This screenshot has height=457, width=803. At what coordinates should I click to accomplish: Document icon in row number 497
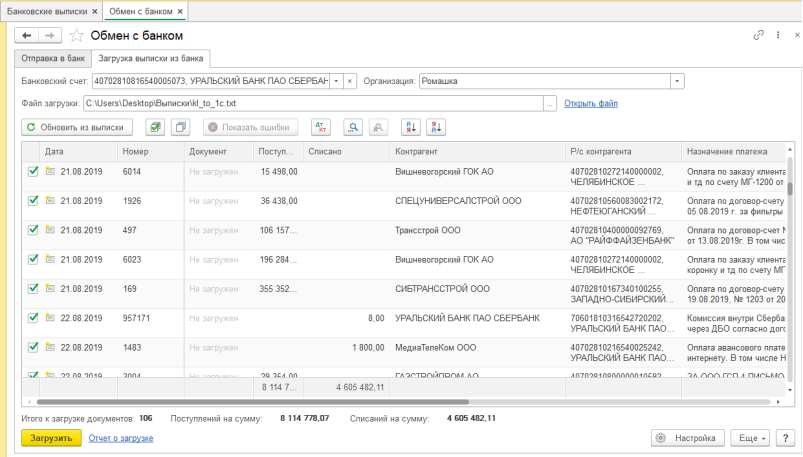tap(50, 230)
